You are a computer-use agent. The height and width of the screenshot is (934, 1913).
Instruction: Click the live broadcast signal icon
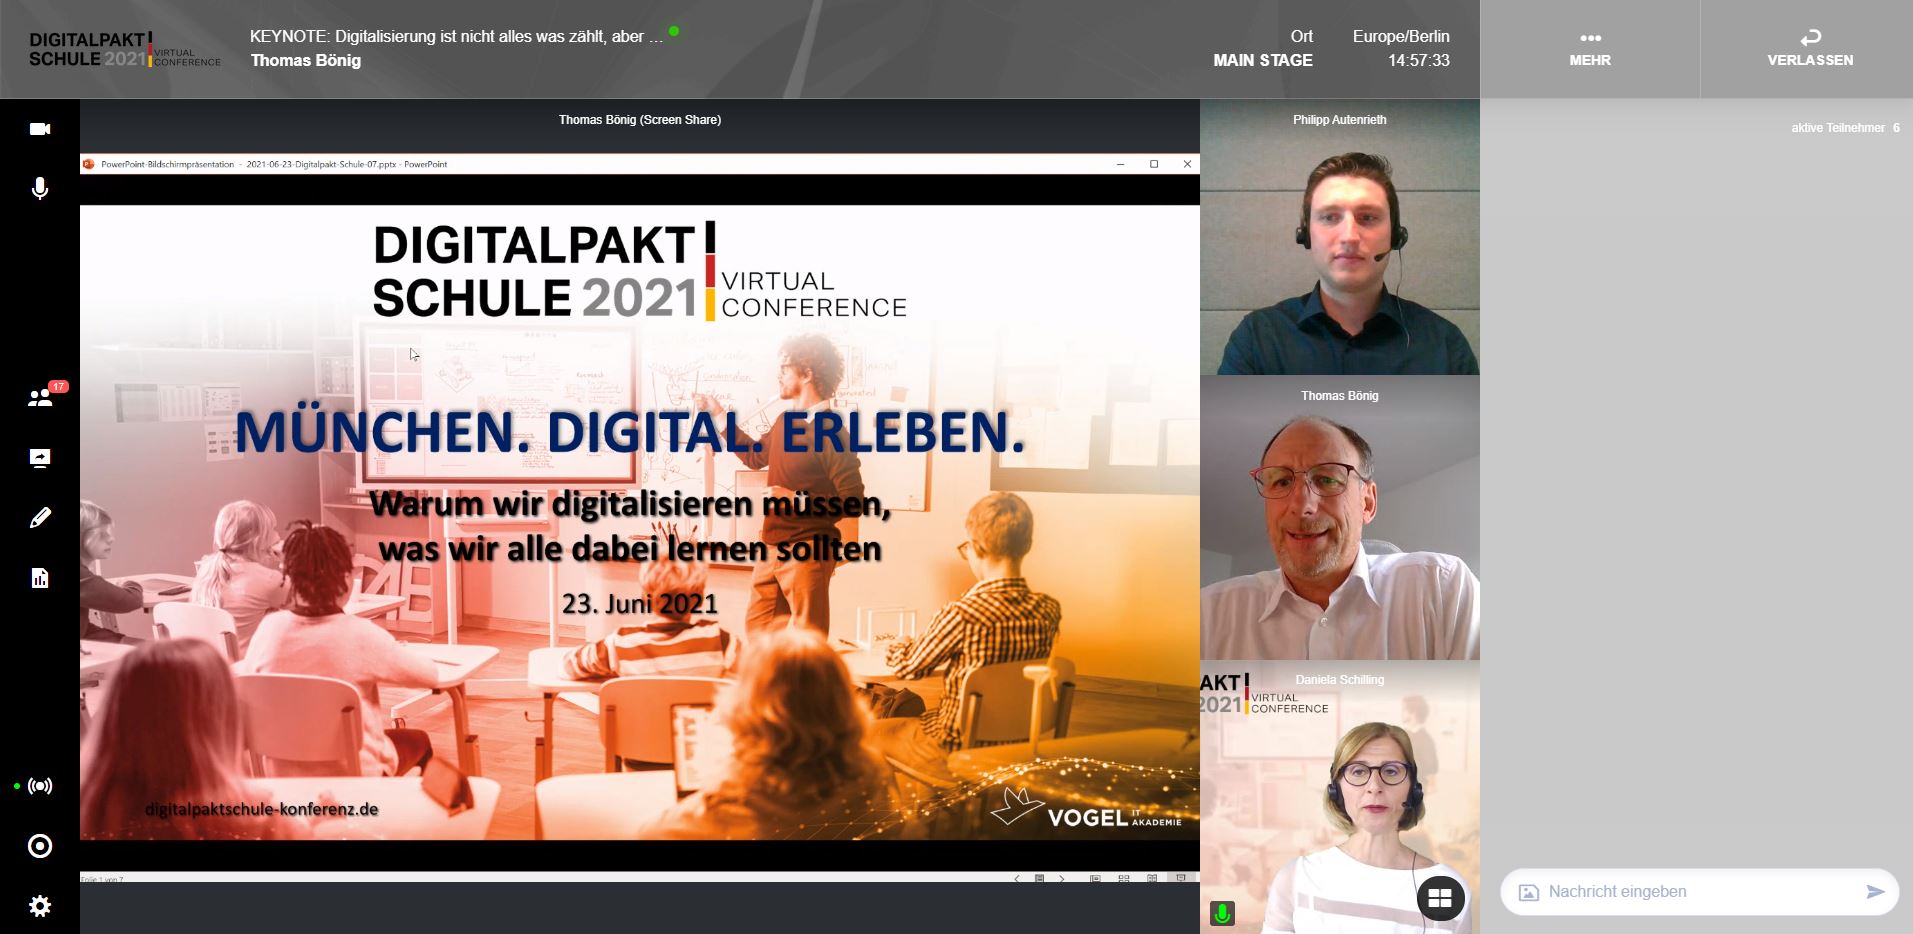[x=40, y=786]
